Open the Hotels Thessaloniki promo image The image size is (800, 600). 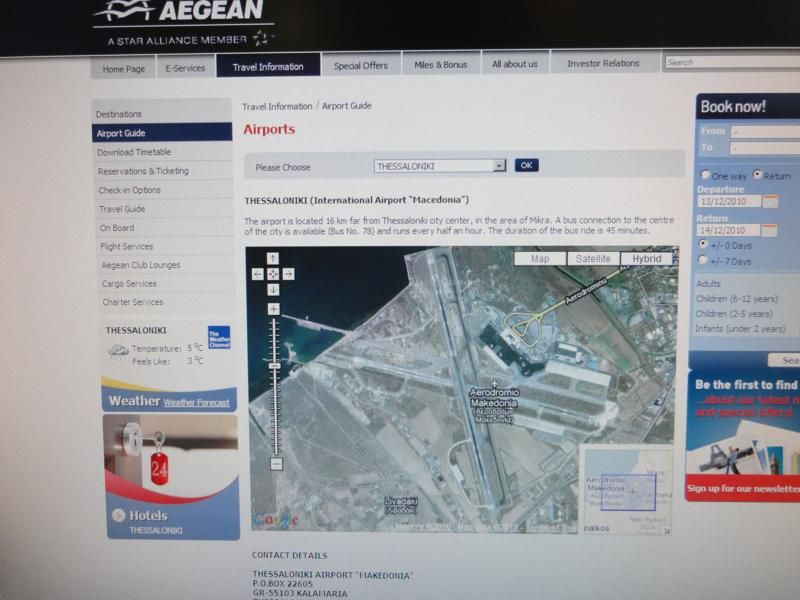pos(171,477)
